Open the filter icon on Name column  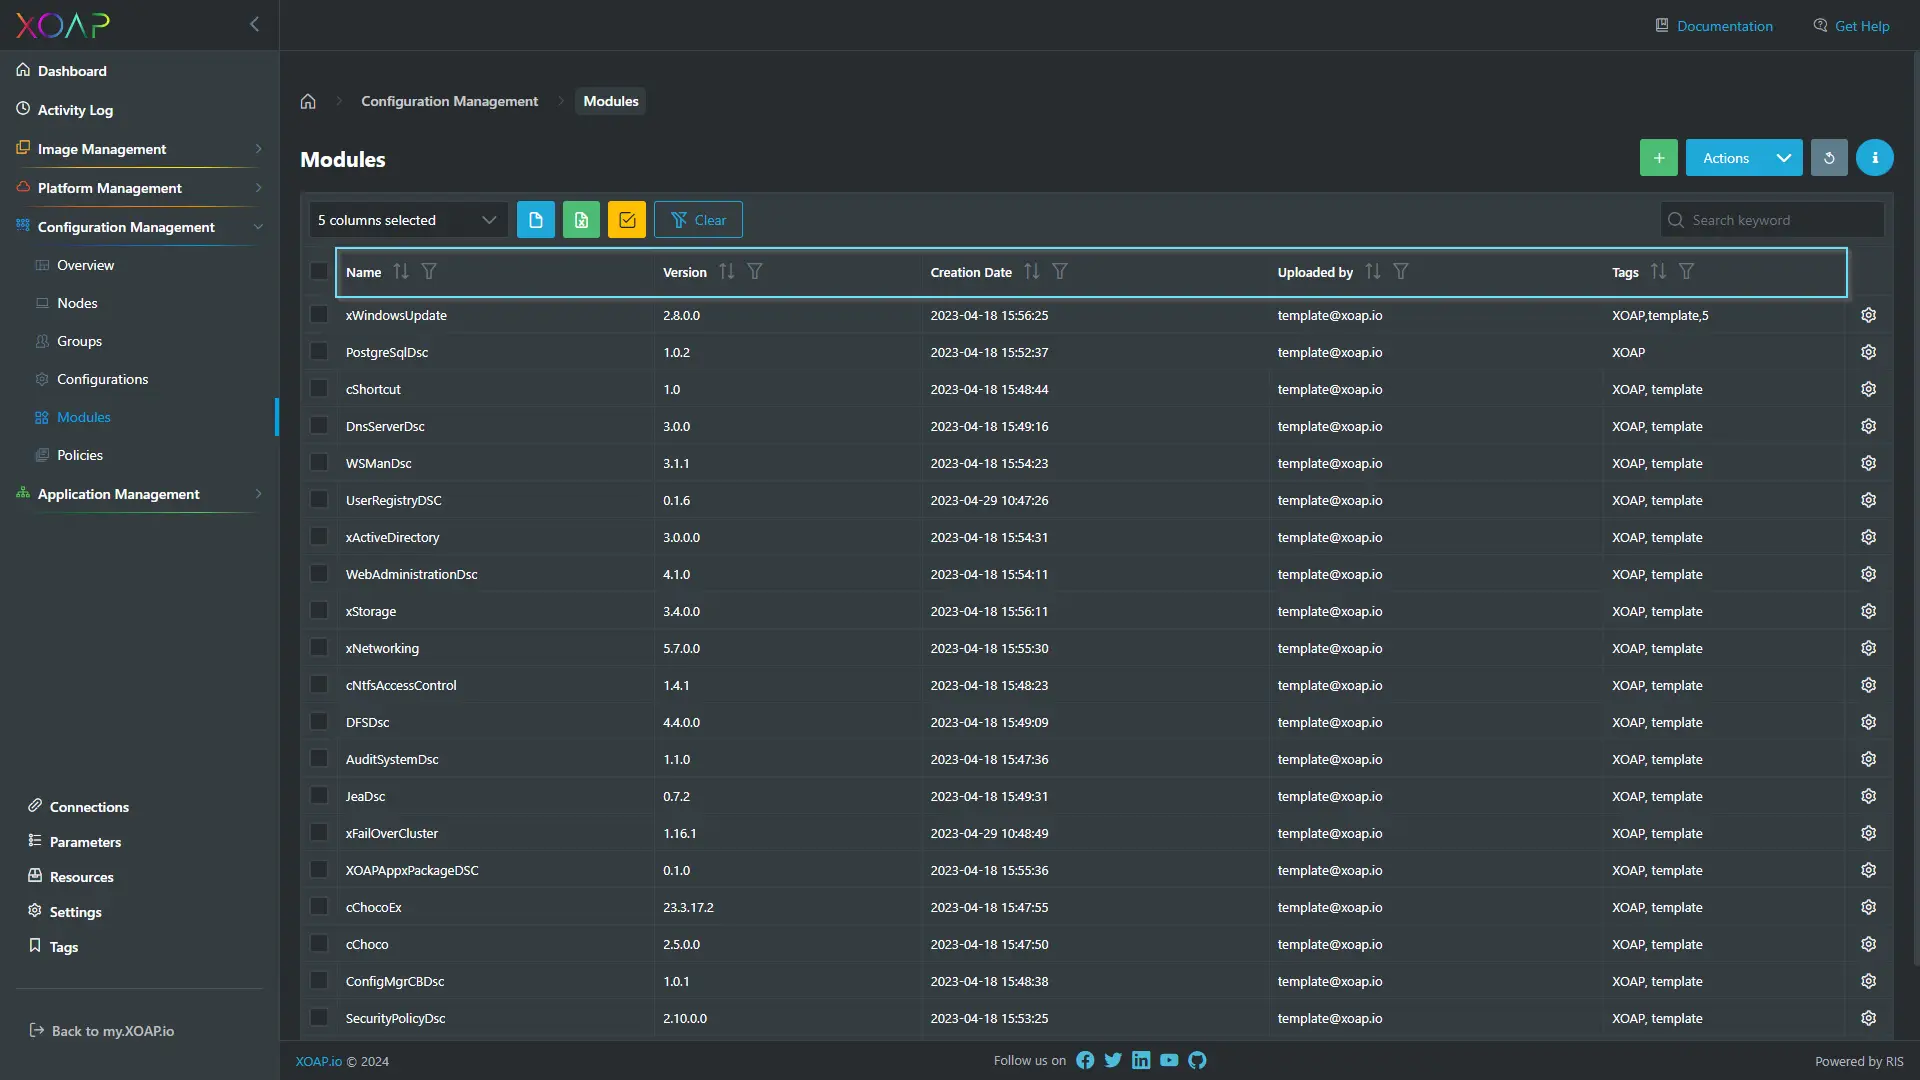429,271
